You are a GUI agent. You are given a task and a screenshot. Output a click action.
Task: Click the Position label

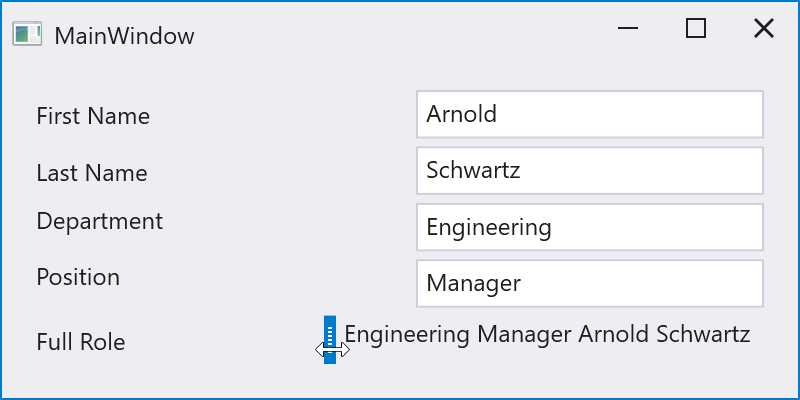[x=78, y=277]
